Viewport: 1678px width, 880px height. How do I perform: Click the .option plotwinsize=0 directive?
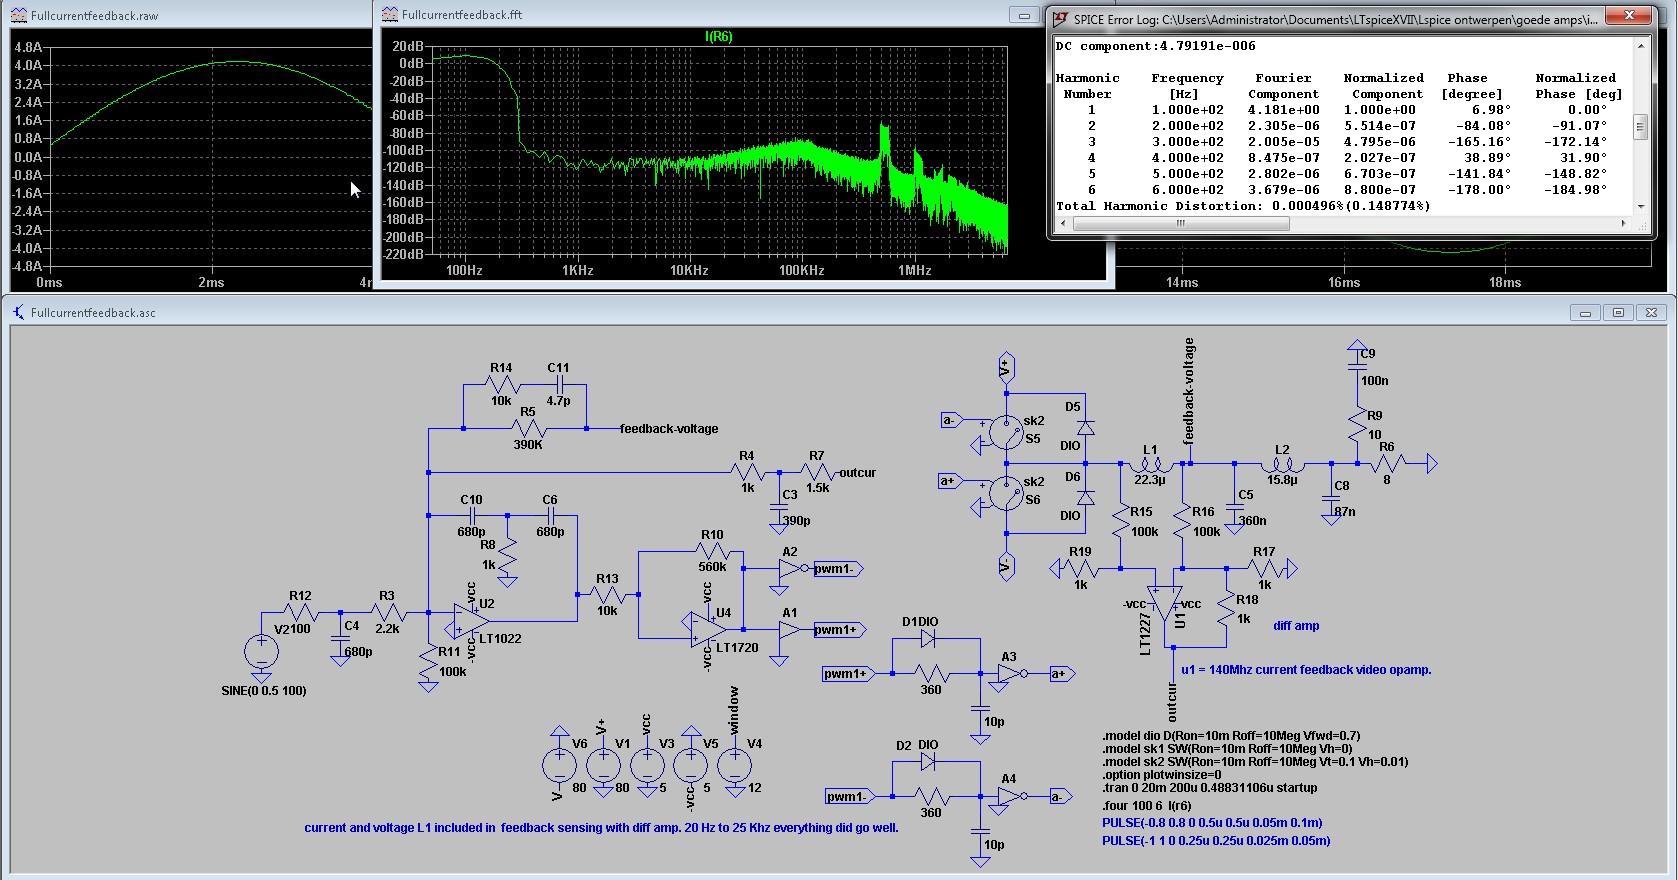(1162, 775)
